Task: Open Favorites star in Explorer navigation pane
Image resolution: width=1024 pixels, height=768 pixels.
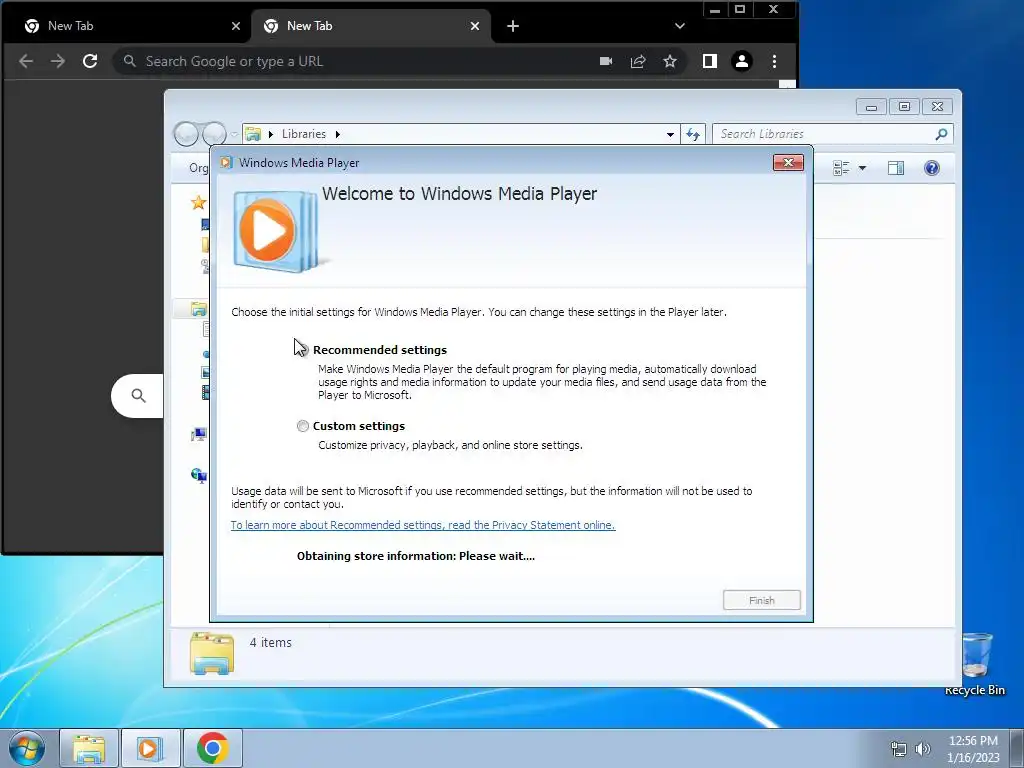Action: pos(199,202)
